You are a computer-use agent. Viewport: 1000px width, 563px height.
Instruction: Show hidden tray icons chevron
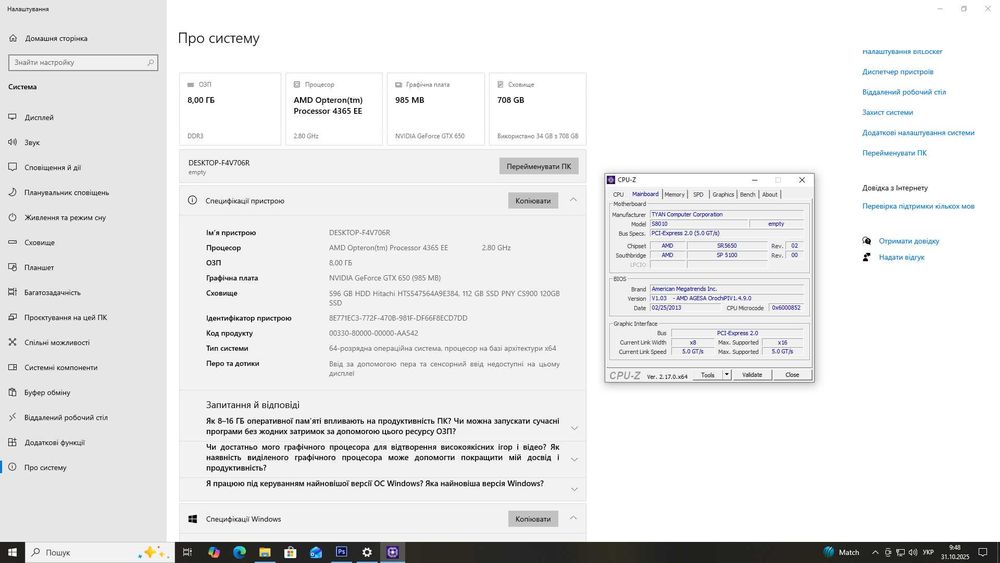coord(875,552)
